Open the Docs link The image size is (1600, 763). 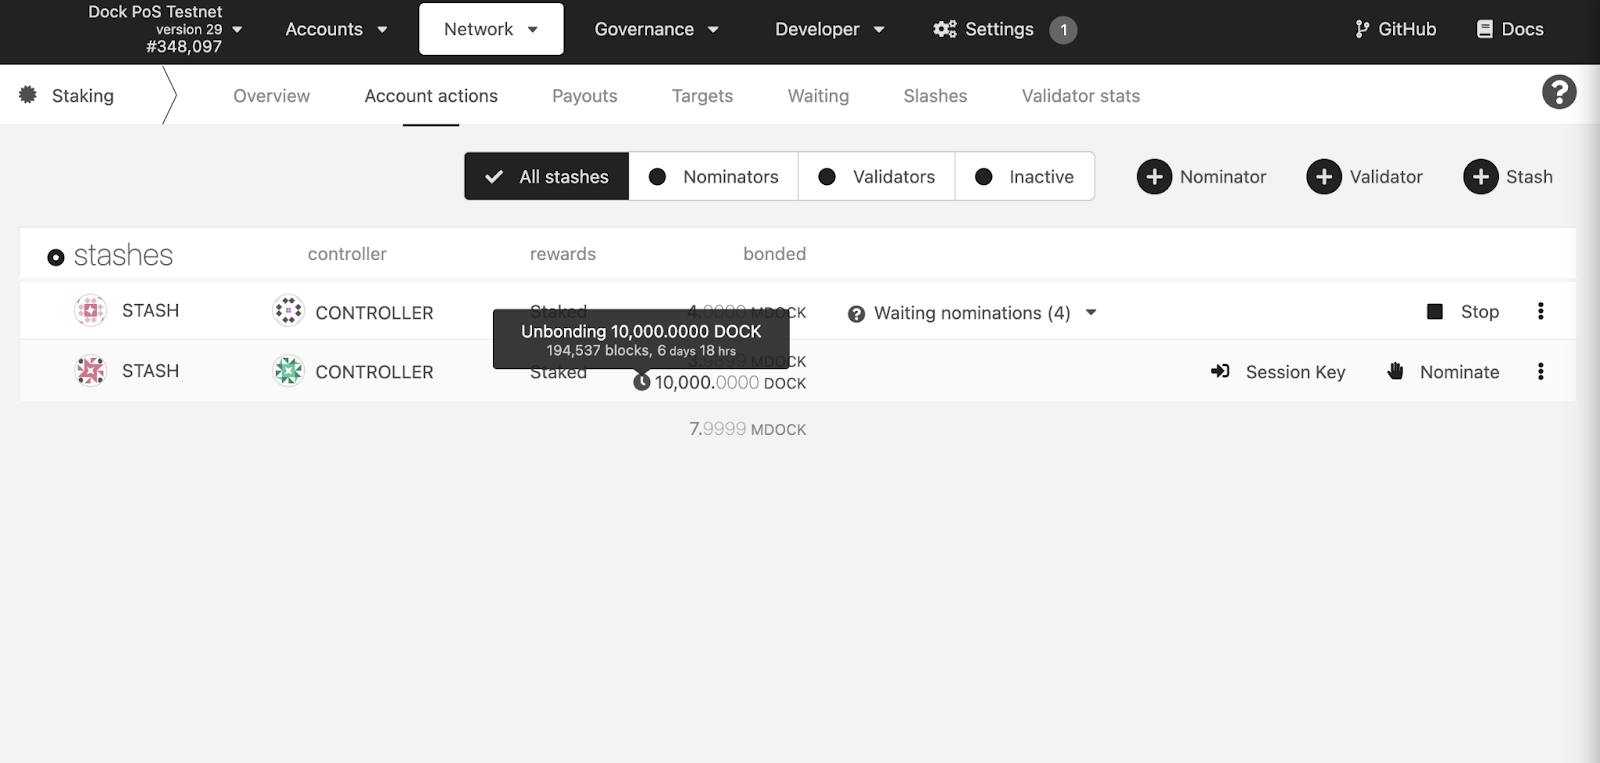[x=1510, y=29]
